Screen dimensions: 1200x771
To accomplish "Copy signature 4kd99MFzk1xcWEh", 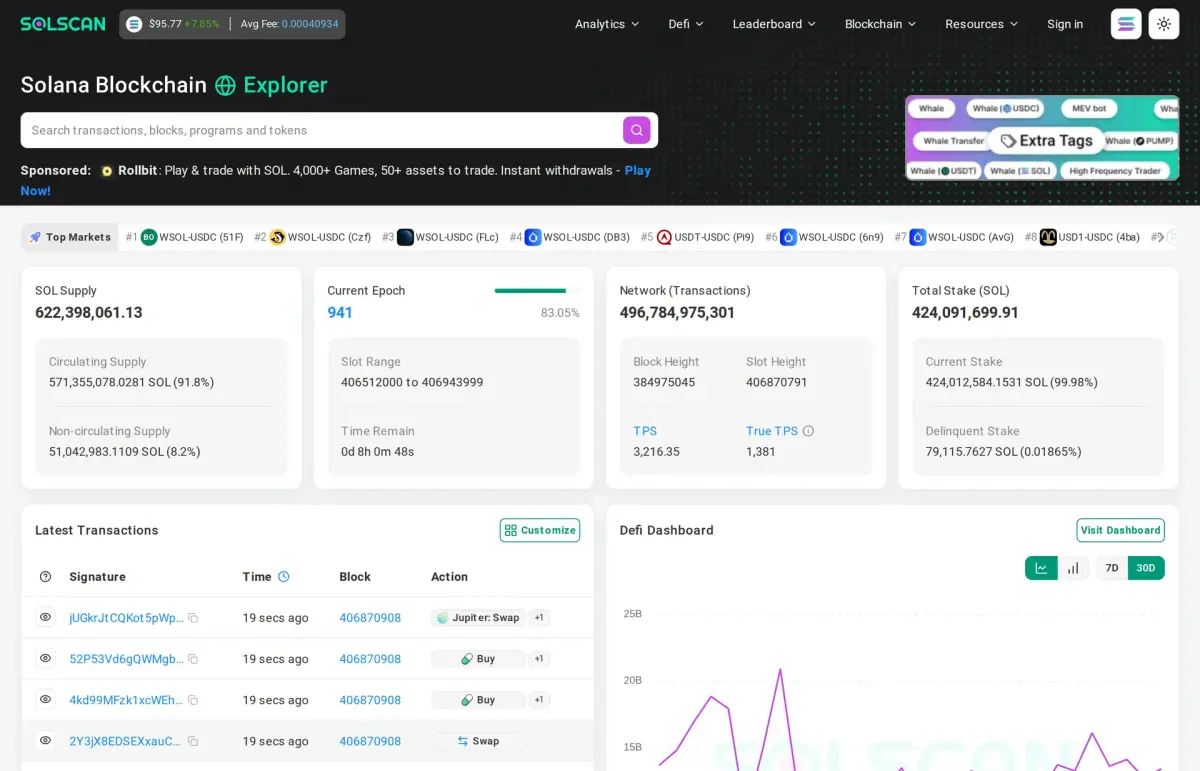I will click(x=193, y=700).
